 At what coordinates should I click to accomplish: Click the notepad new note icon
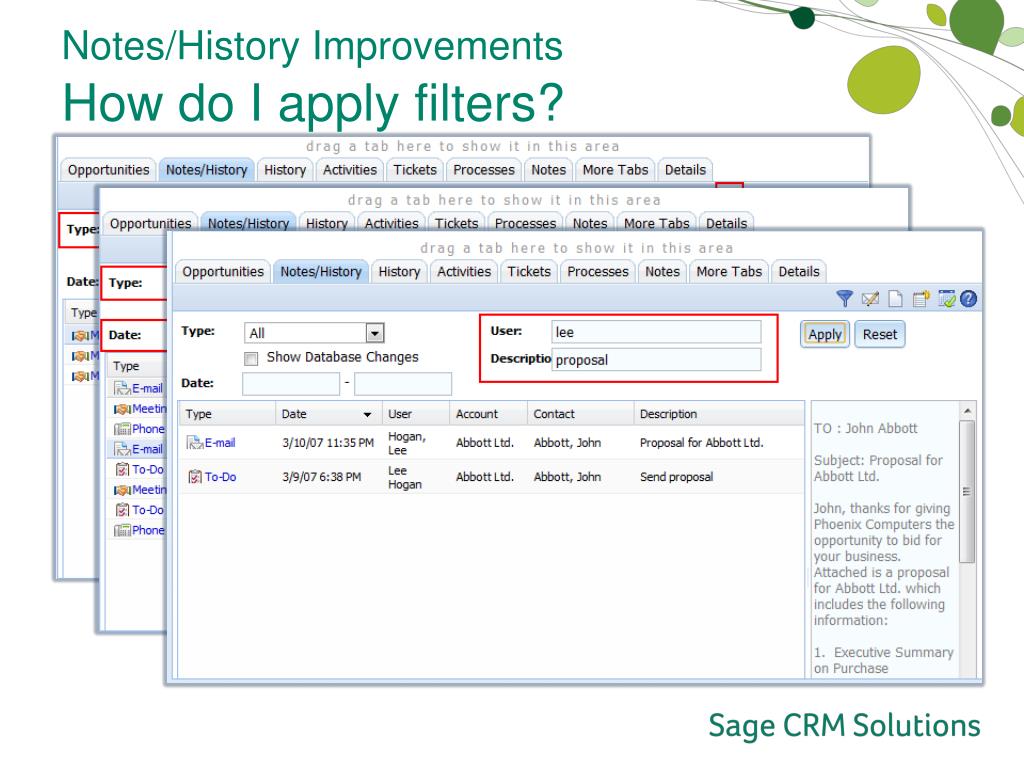[921, 299]
